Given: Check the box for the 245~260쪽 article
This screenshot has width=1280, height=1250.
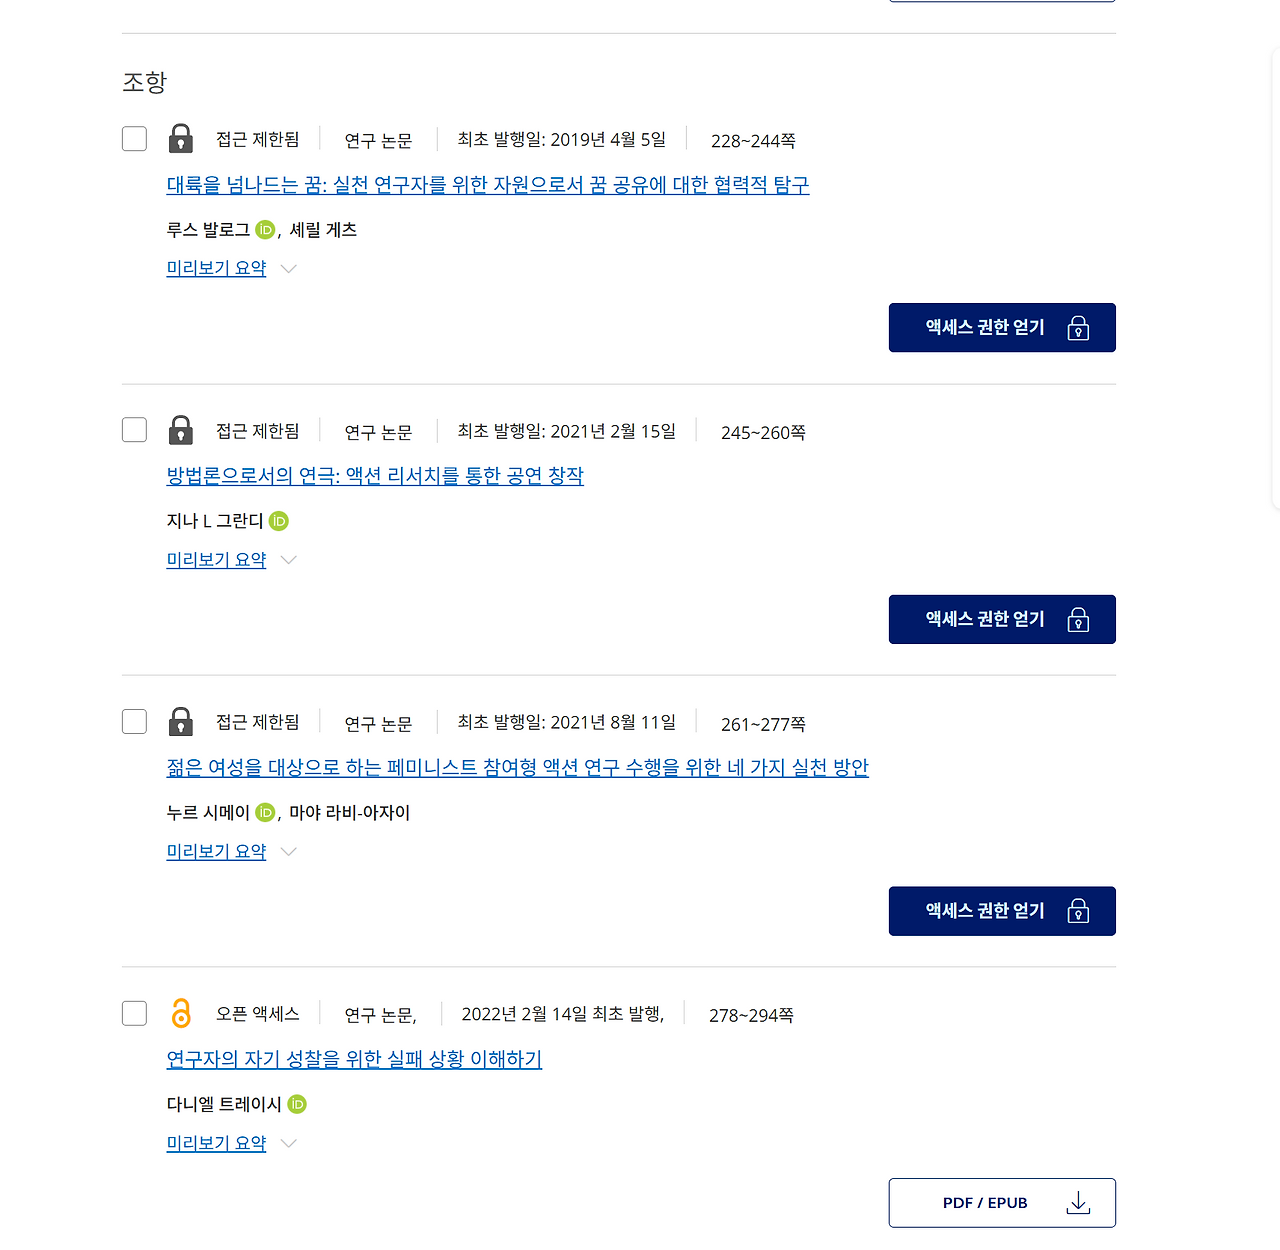Looking at the screenshot, I should pos(134,430).
